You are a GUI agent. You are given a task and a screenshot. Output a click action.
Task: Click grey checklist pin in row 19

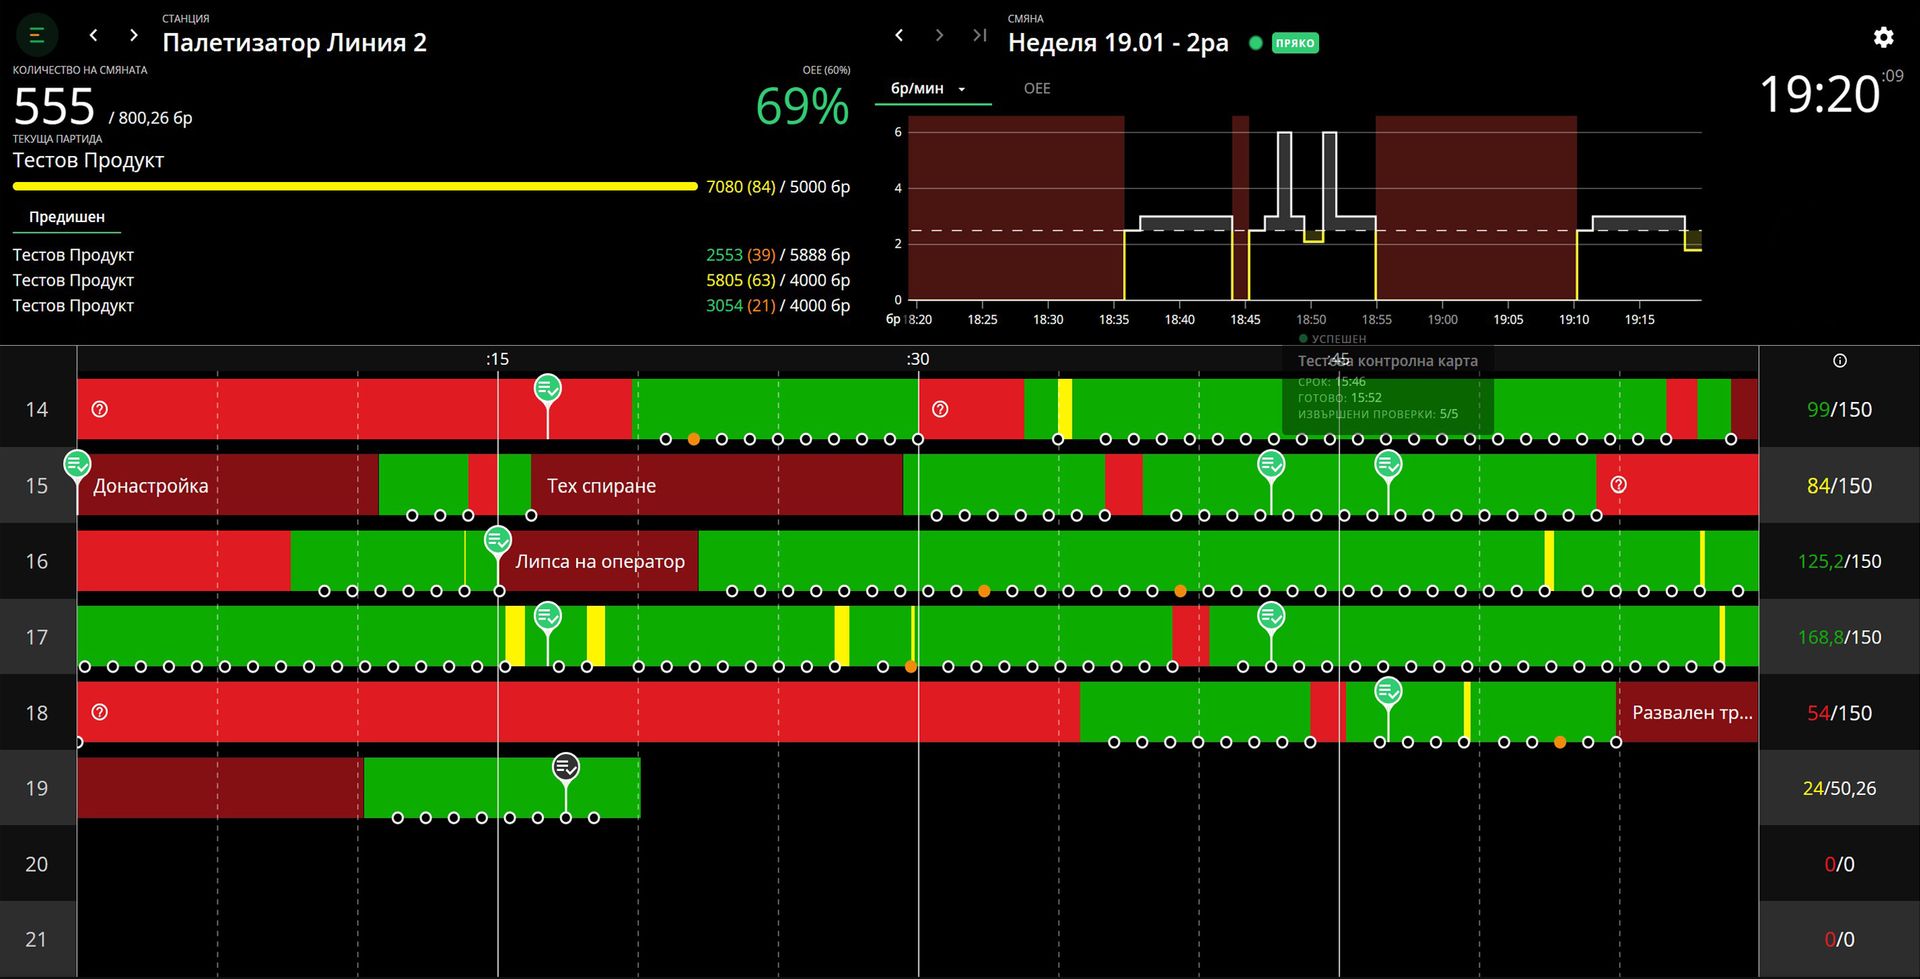click(566, 768)
